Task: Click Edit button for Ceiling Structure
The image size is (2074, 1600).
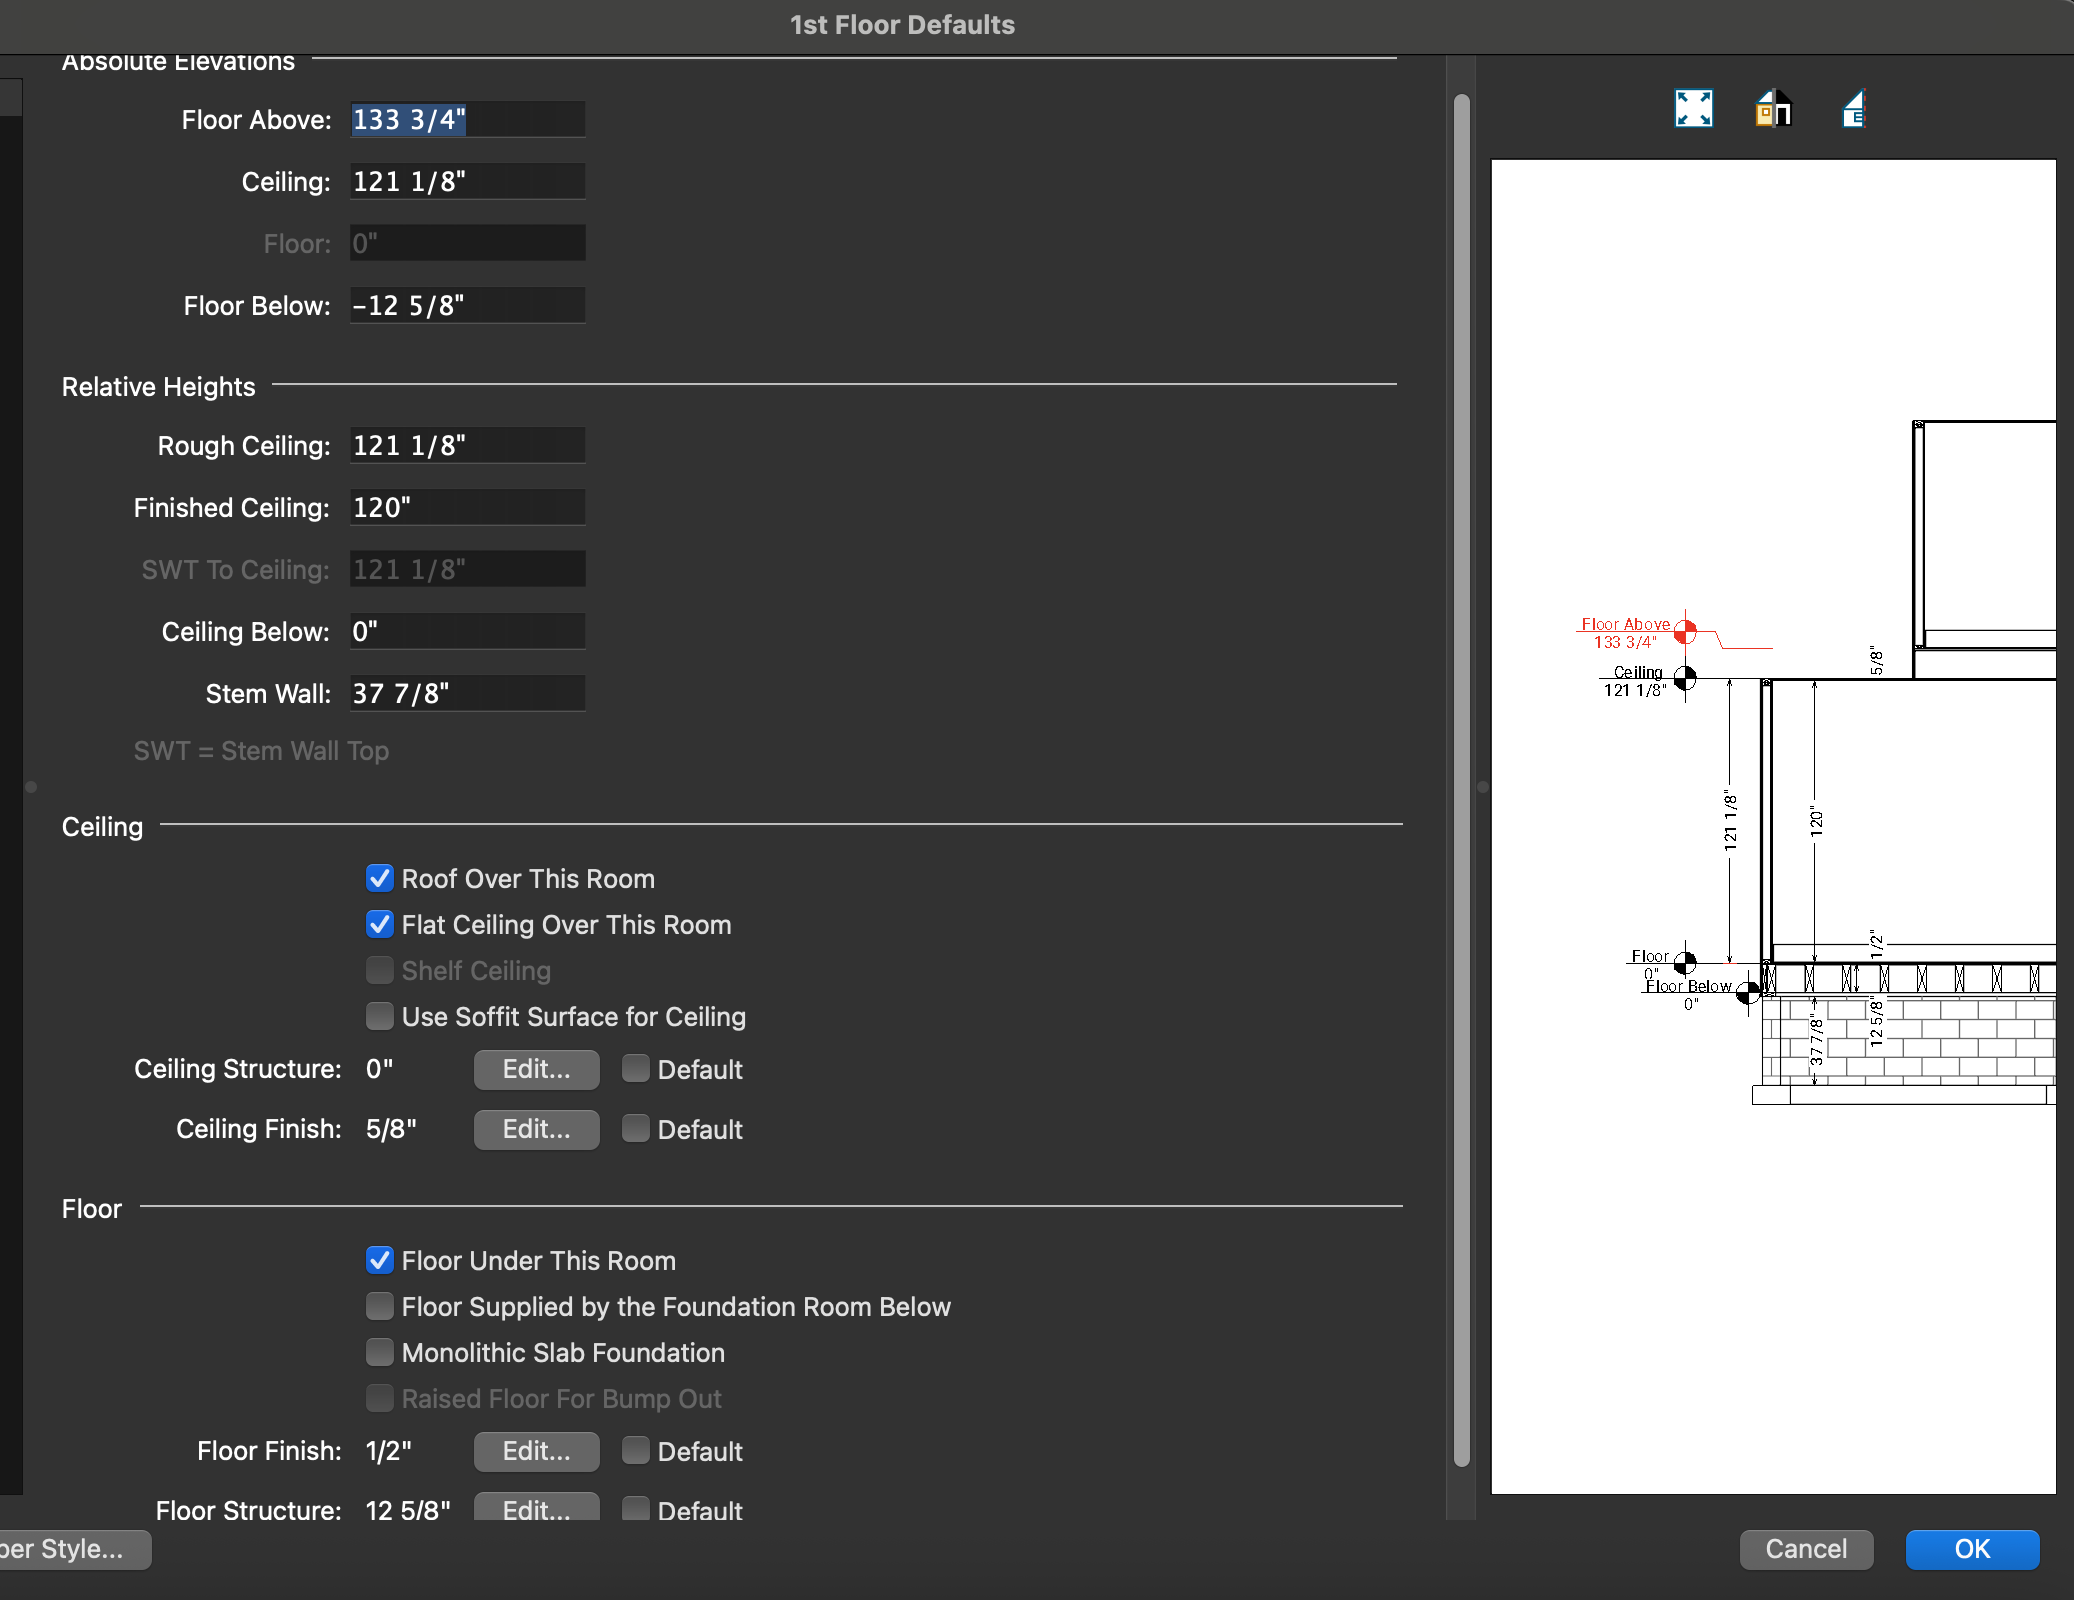Action: (x=536, y=1069)
